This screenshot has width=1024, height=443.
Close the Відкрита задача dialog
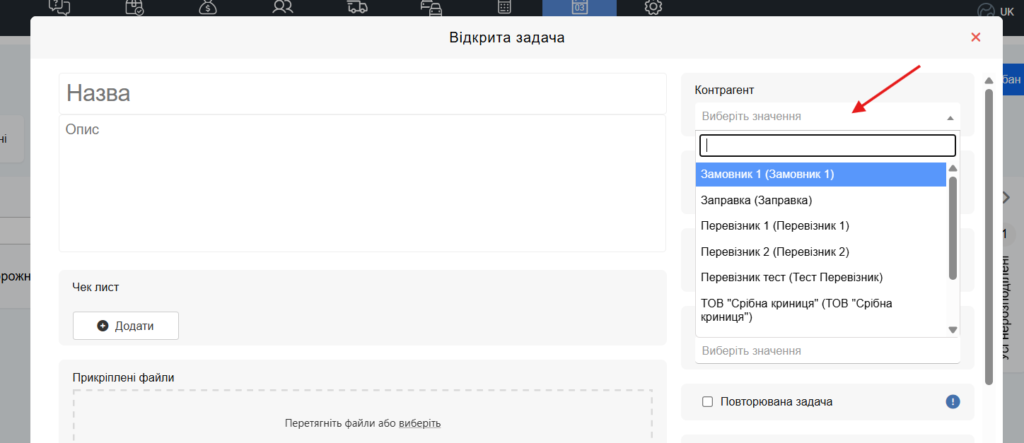976,37
